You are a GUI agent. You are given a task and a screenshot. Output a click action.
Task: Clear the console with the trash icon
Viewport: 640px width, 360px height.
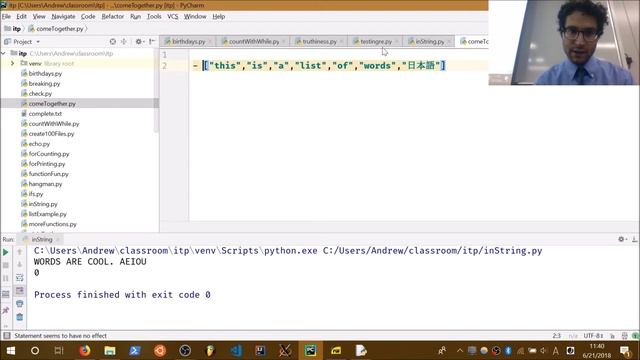pyautogui.click(x=20, y=317)
